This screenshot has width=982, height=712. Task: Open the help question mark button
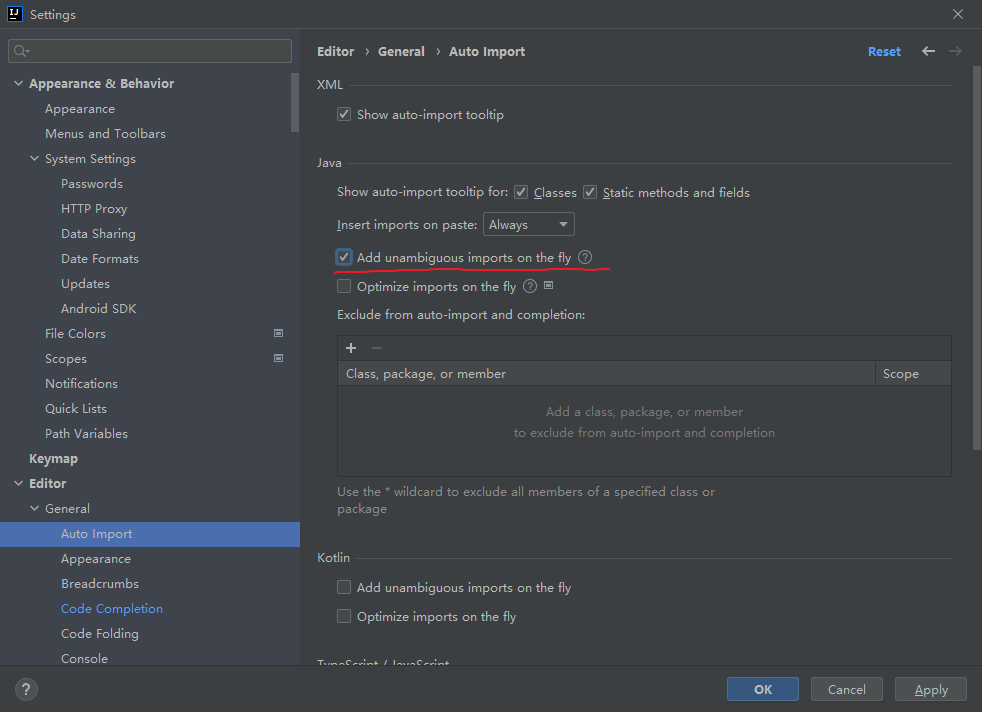coord(26,689)
